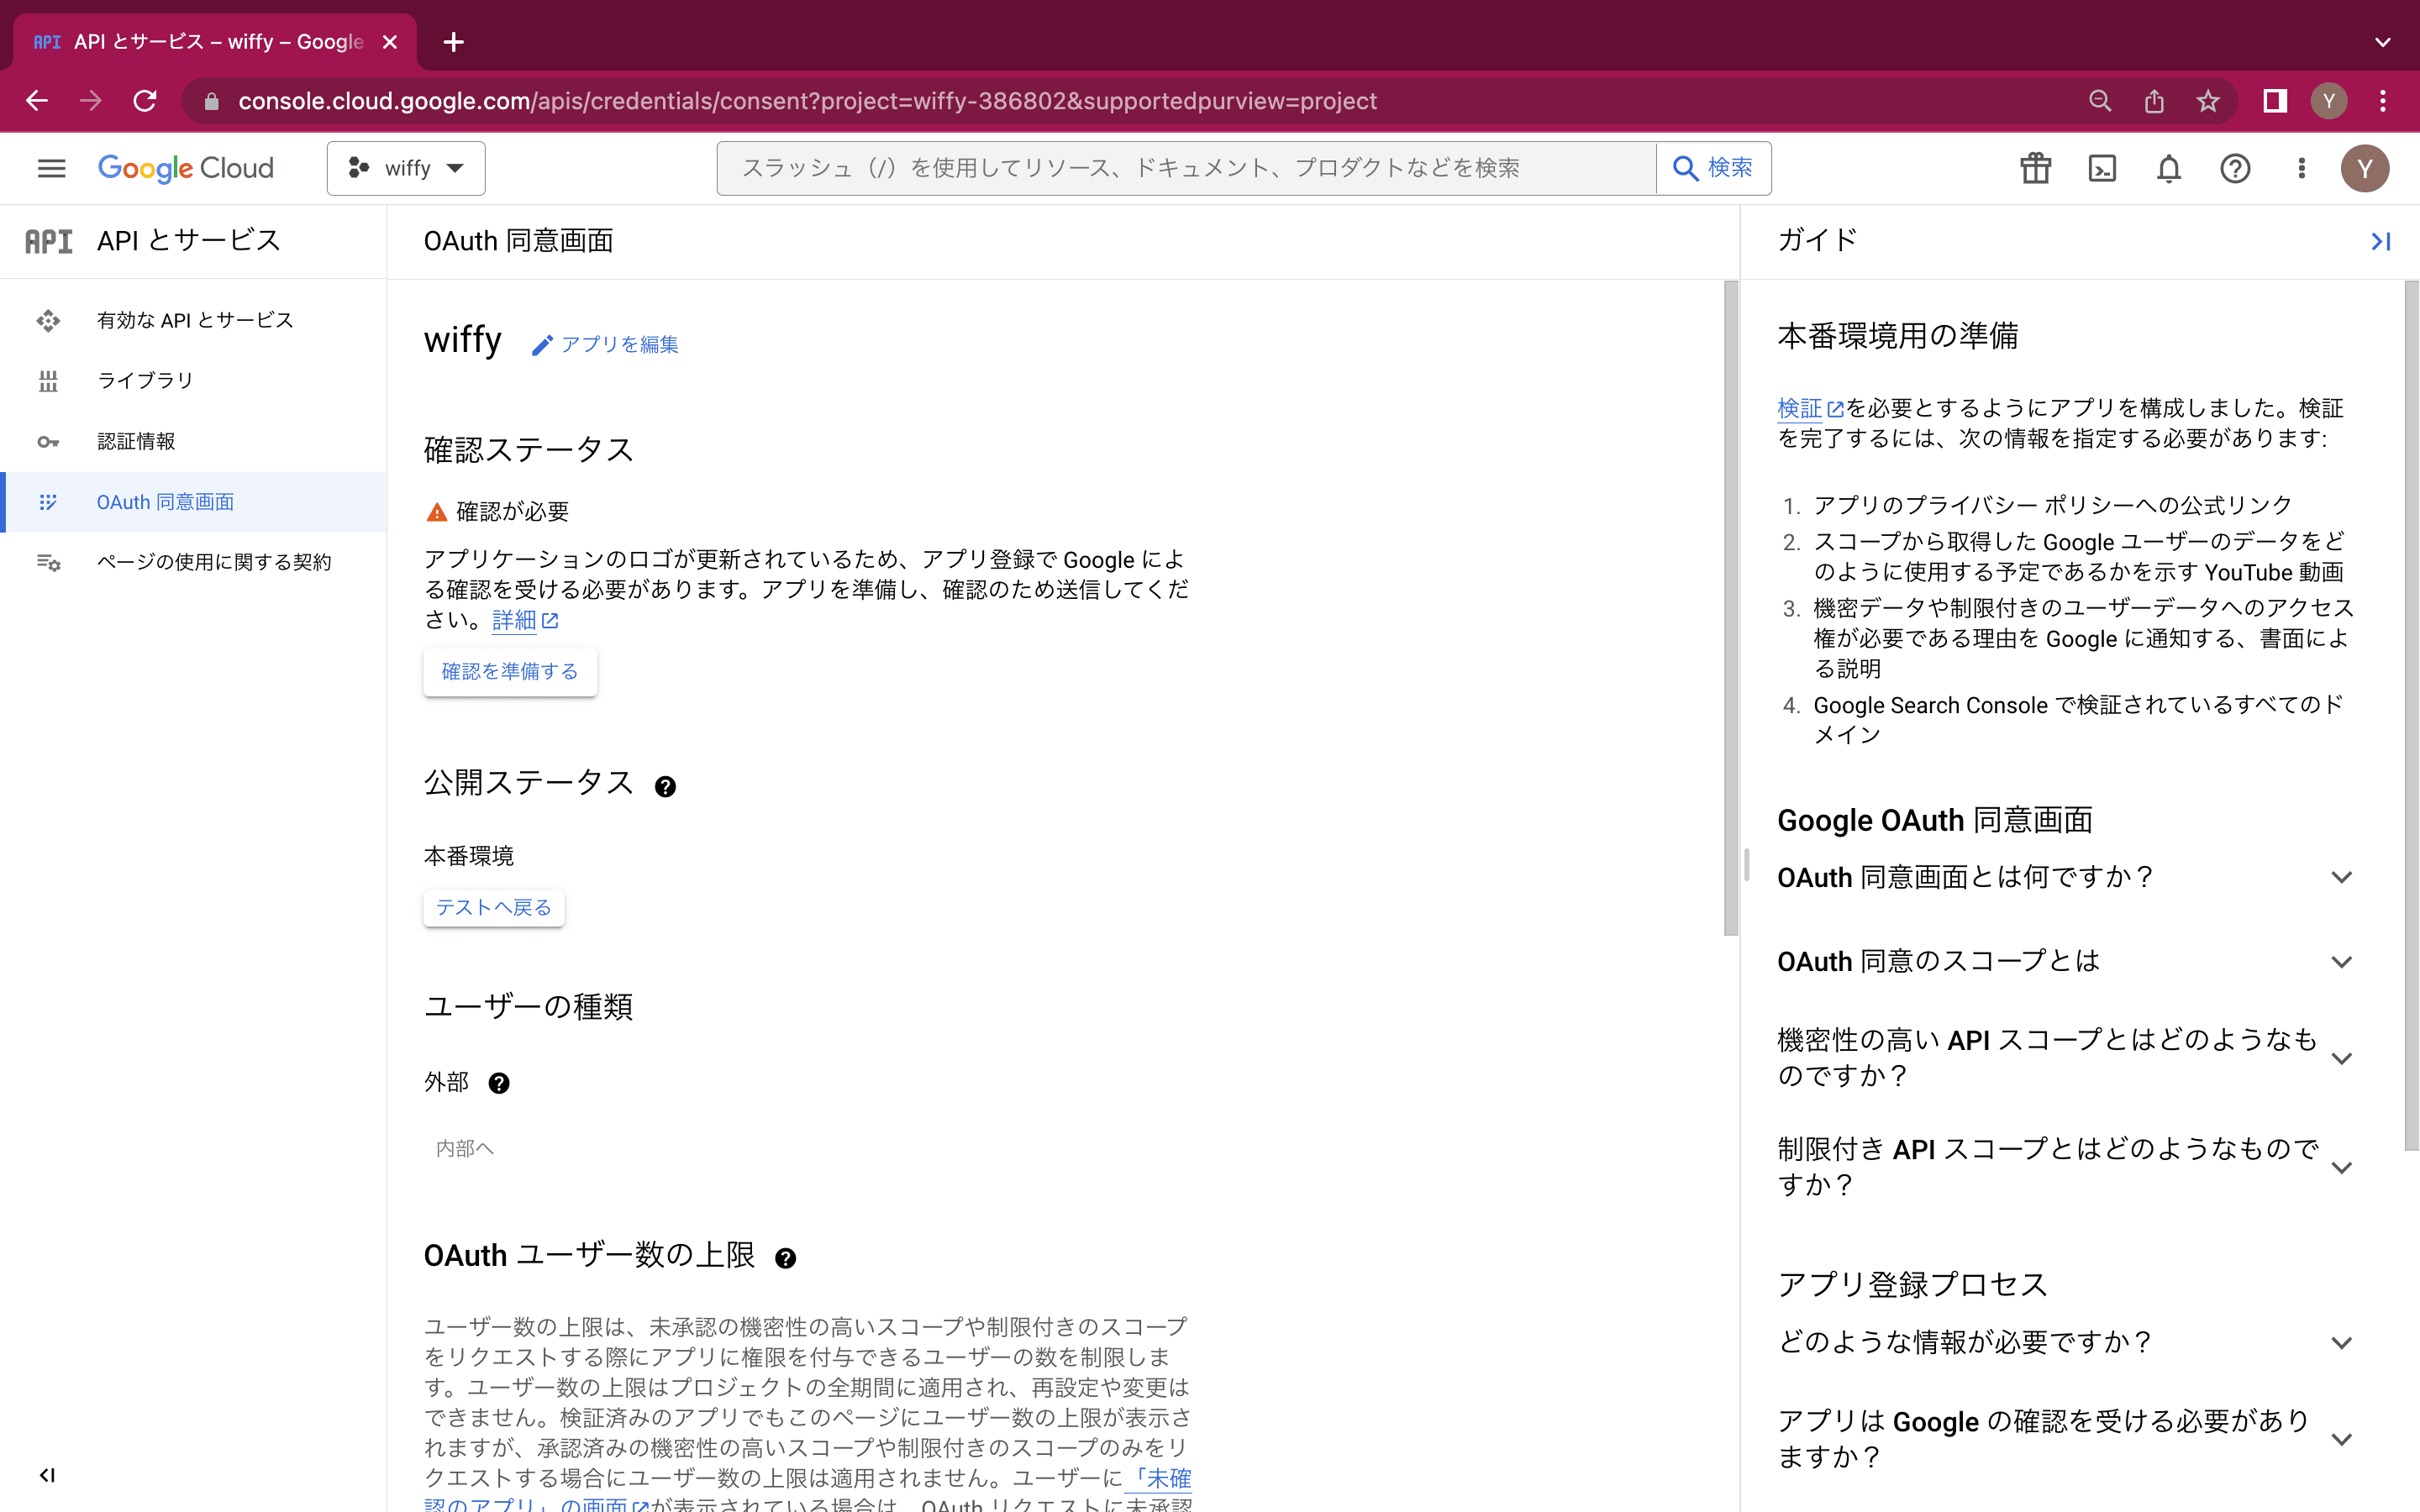The width and height of the screenshot is (2420, 1512).
Task: Open the 検証 link in the guide
Action: (x=1810, y=408)
